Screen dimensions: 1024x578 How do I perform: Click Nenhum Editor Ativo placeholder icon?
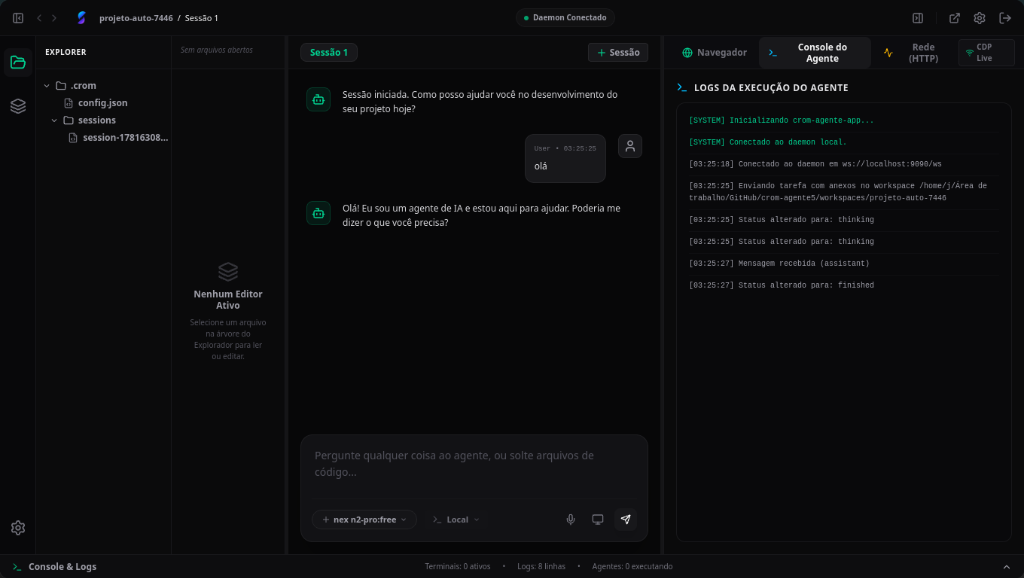(x=228, y=271)
